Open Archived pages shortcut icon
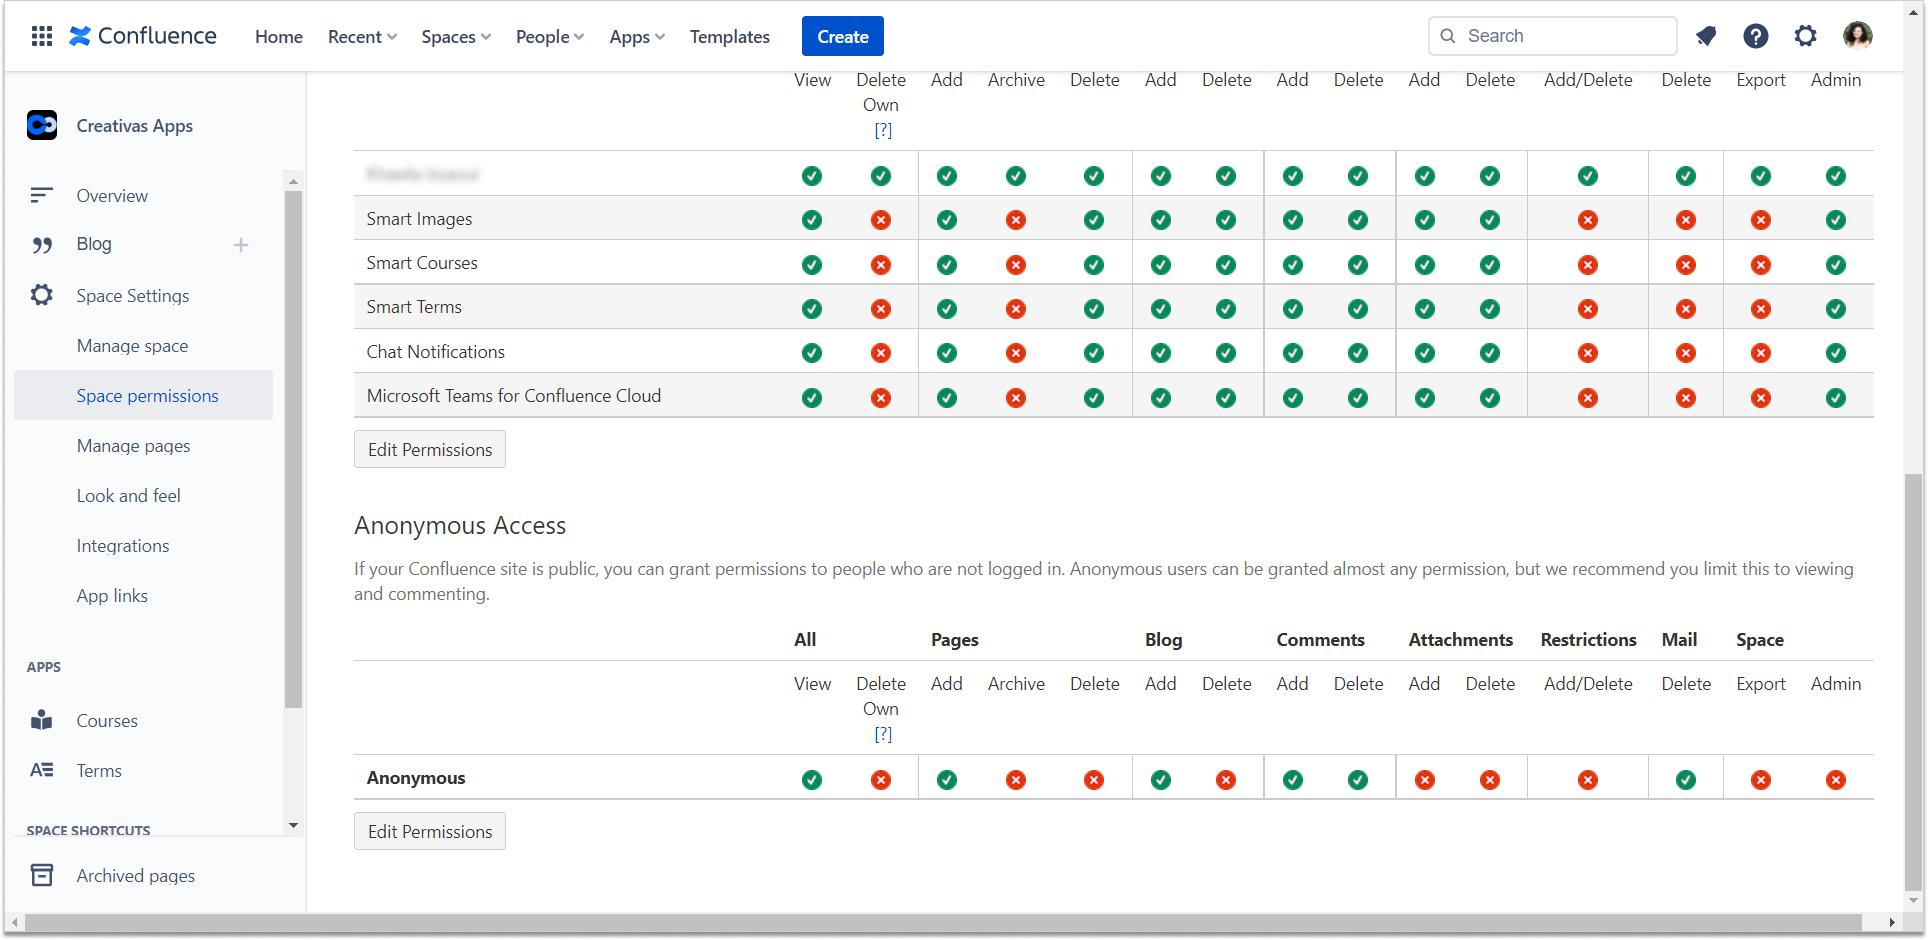1928x940 pixels. point(42,876)
